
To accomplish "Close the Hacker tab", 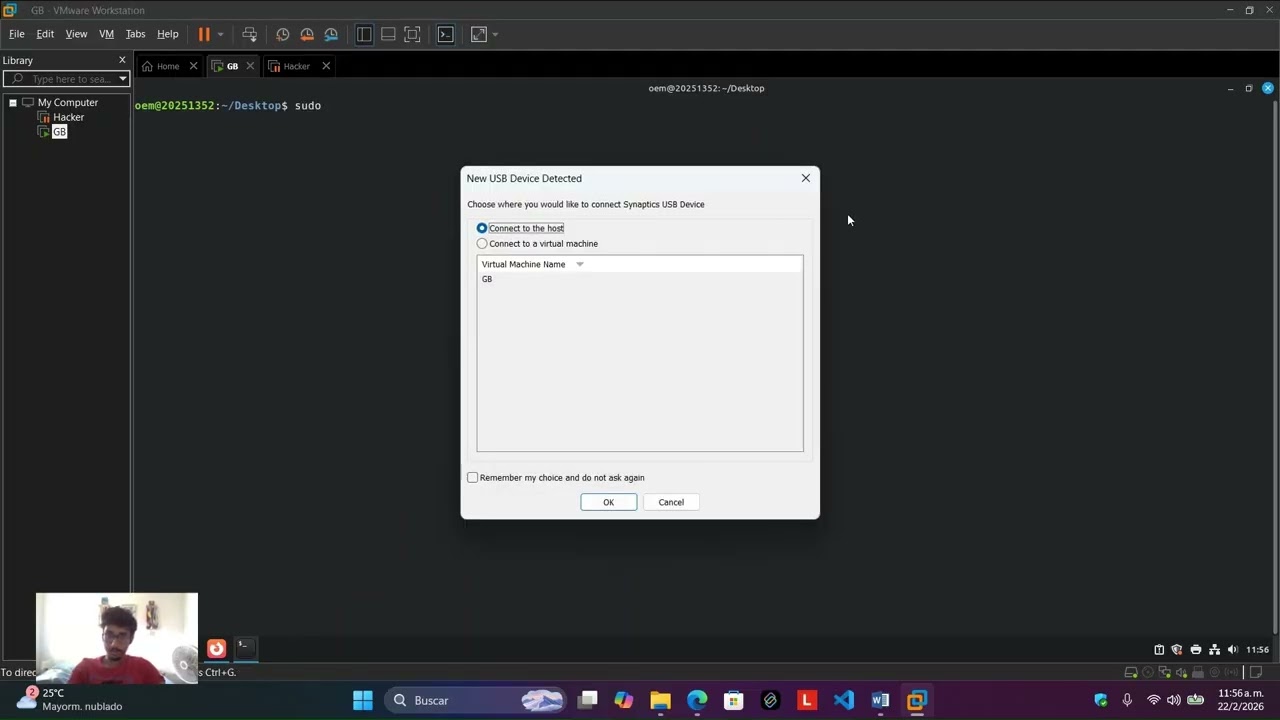I will (326, 66).
